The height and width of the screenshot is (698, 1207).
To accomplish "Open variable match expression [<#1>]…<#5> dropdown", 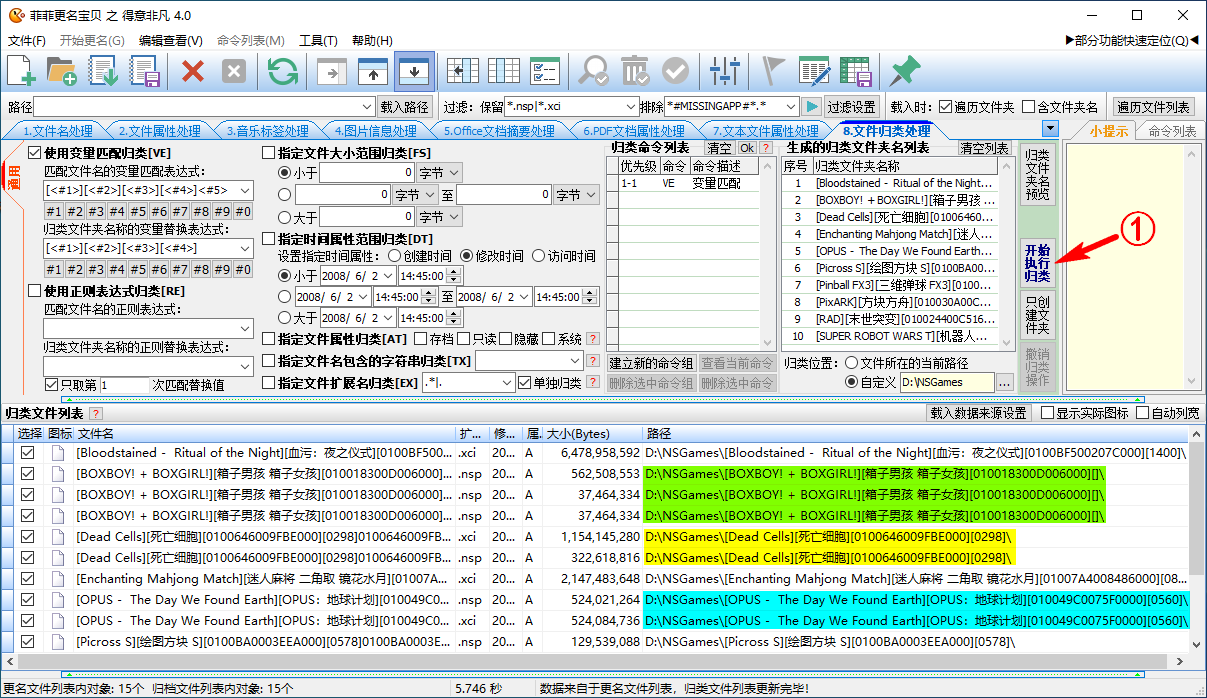I will click(246, 190).
